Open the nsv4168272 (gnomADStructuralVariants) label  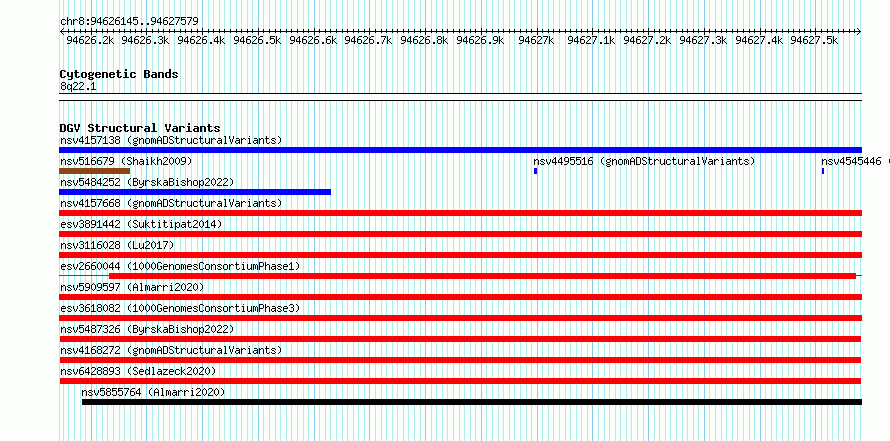pyautogui.click(x=171, y=350)
